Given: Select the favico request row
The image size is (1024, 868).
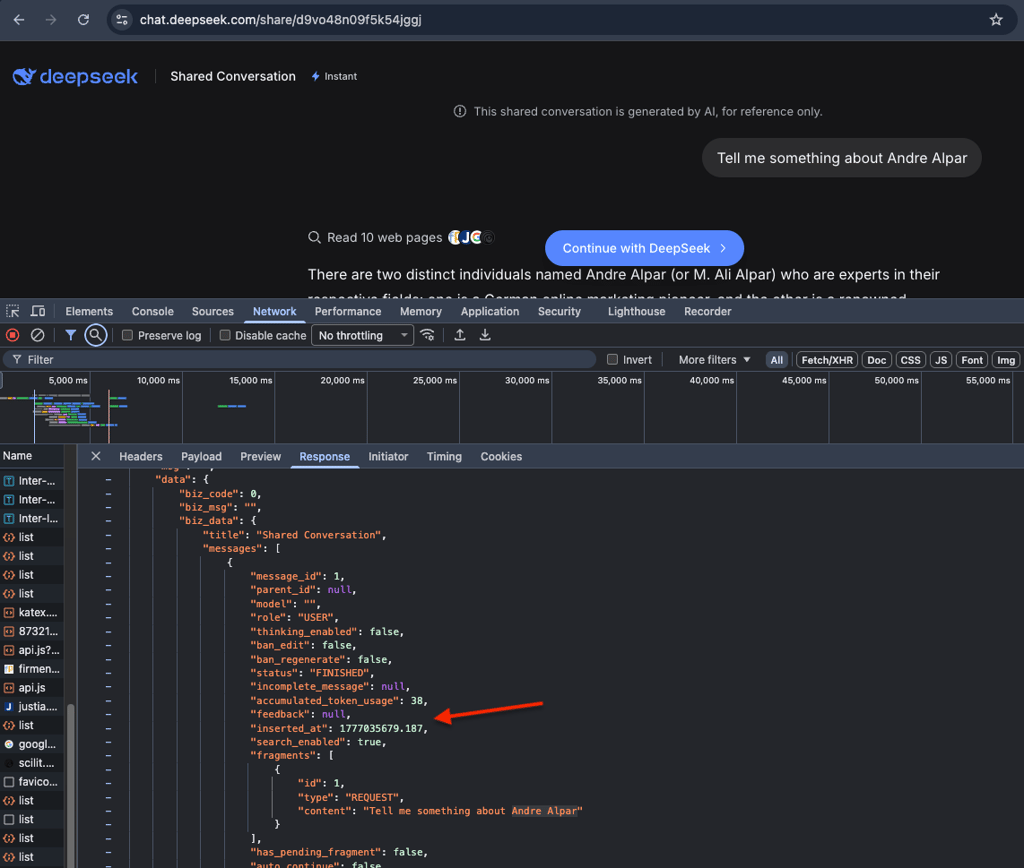Looking at the screenshot, I should [32, 781].
